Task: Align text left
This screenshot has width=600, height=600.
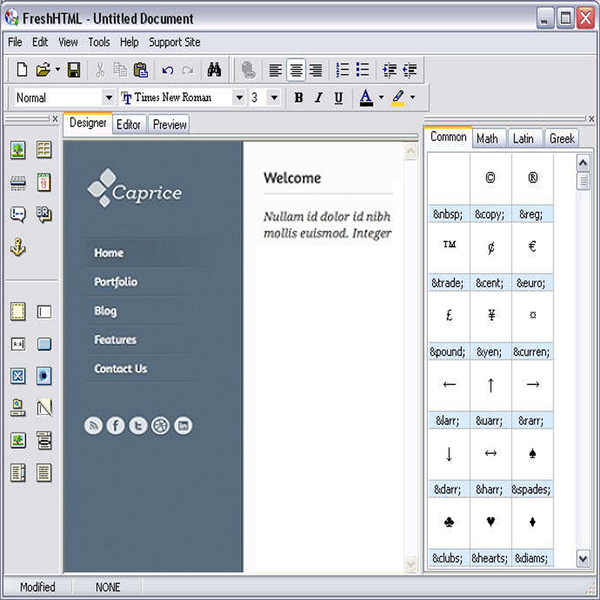Action: (276, 70)
